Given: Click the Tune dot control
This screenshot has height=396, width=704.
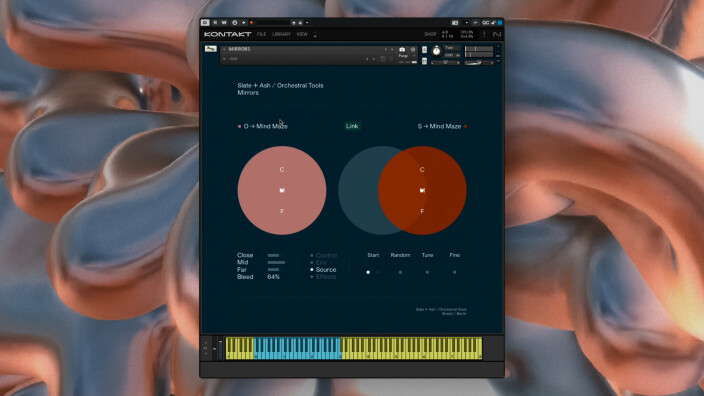Looking at the screenshot, I should (427, 272).
